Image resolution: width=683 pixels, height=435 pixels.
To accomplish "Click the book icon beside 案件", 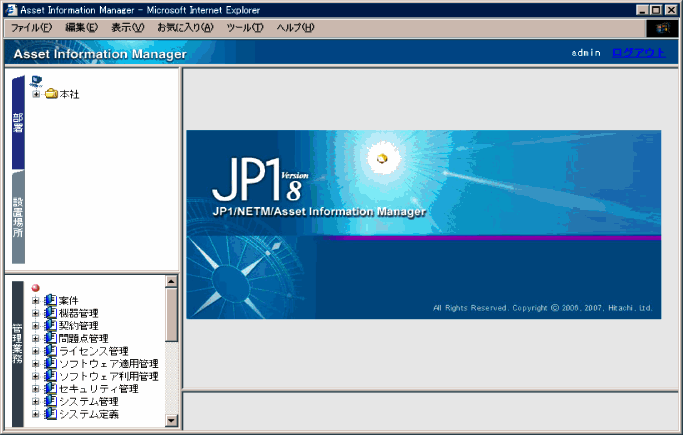I will click(x=51, y=300).
